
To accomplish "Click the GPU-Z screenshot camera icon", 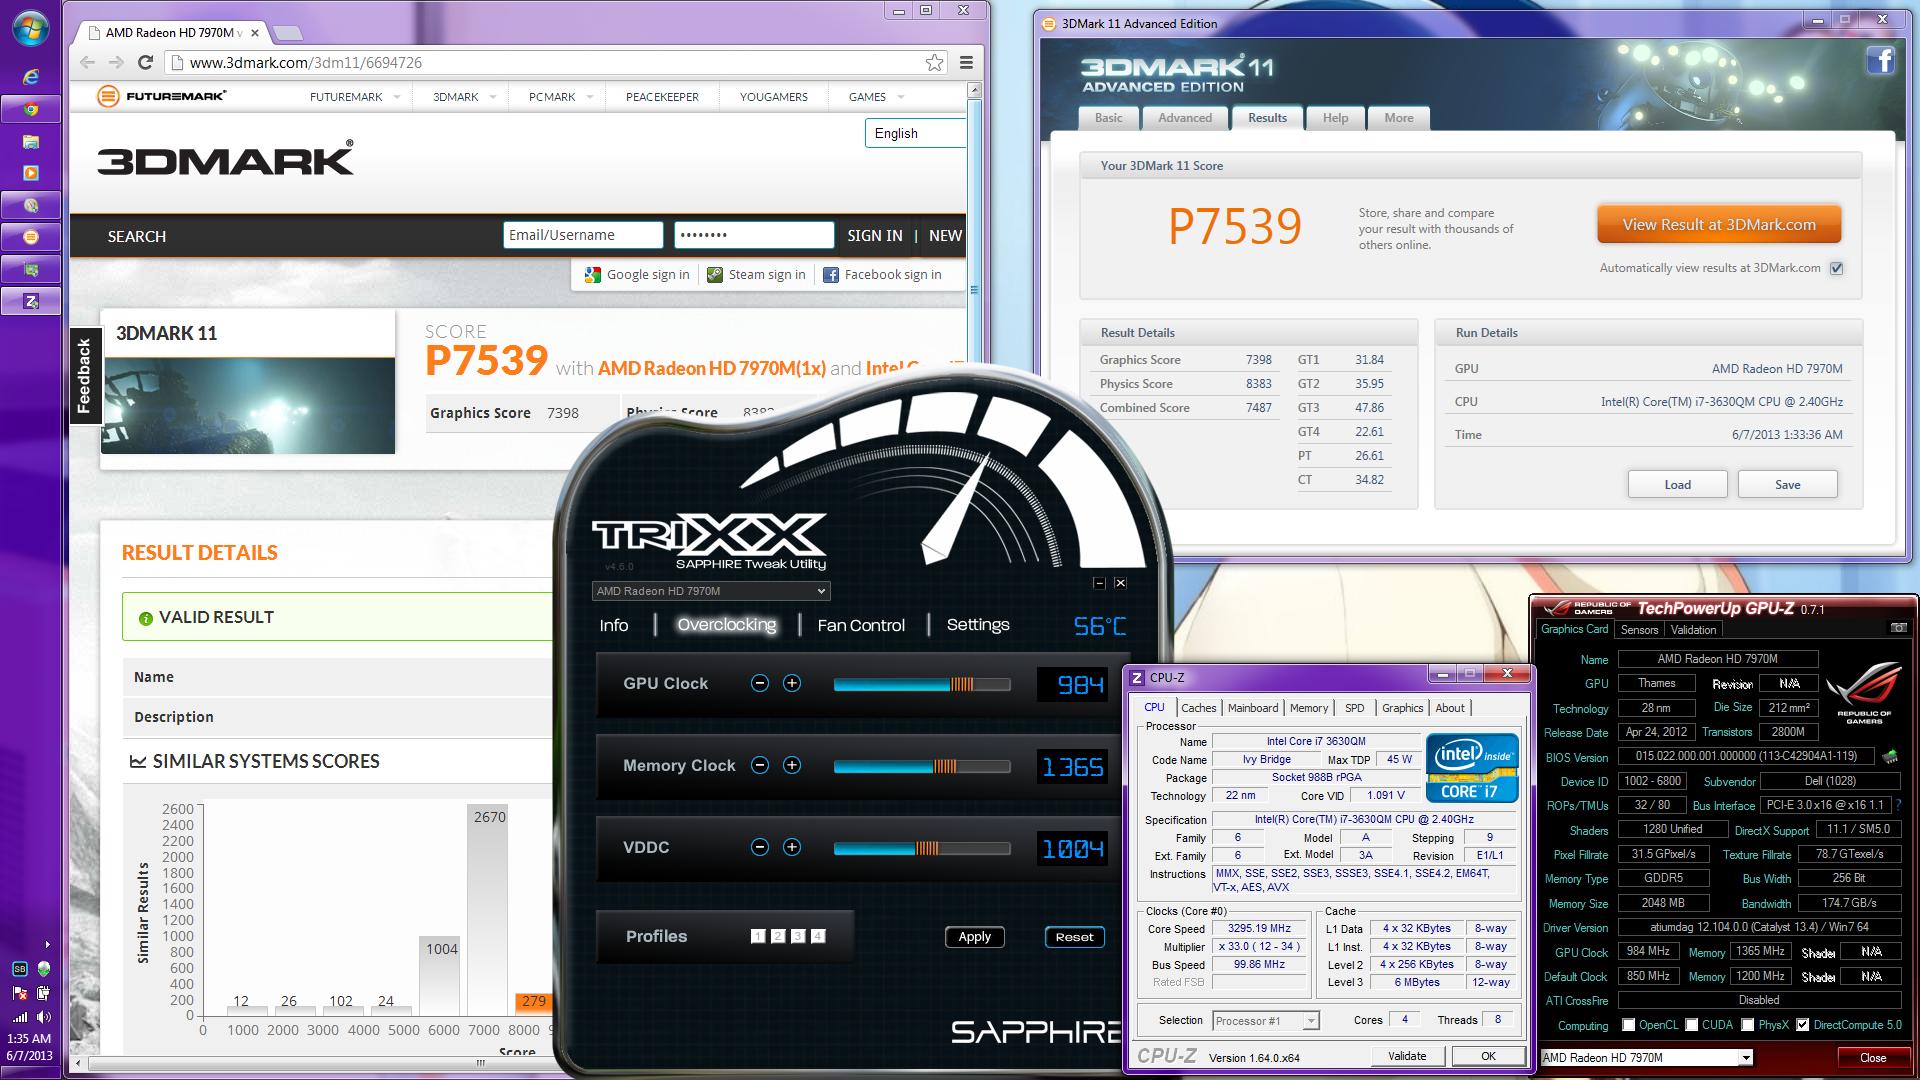I will [1898, 628].
